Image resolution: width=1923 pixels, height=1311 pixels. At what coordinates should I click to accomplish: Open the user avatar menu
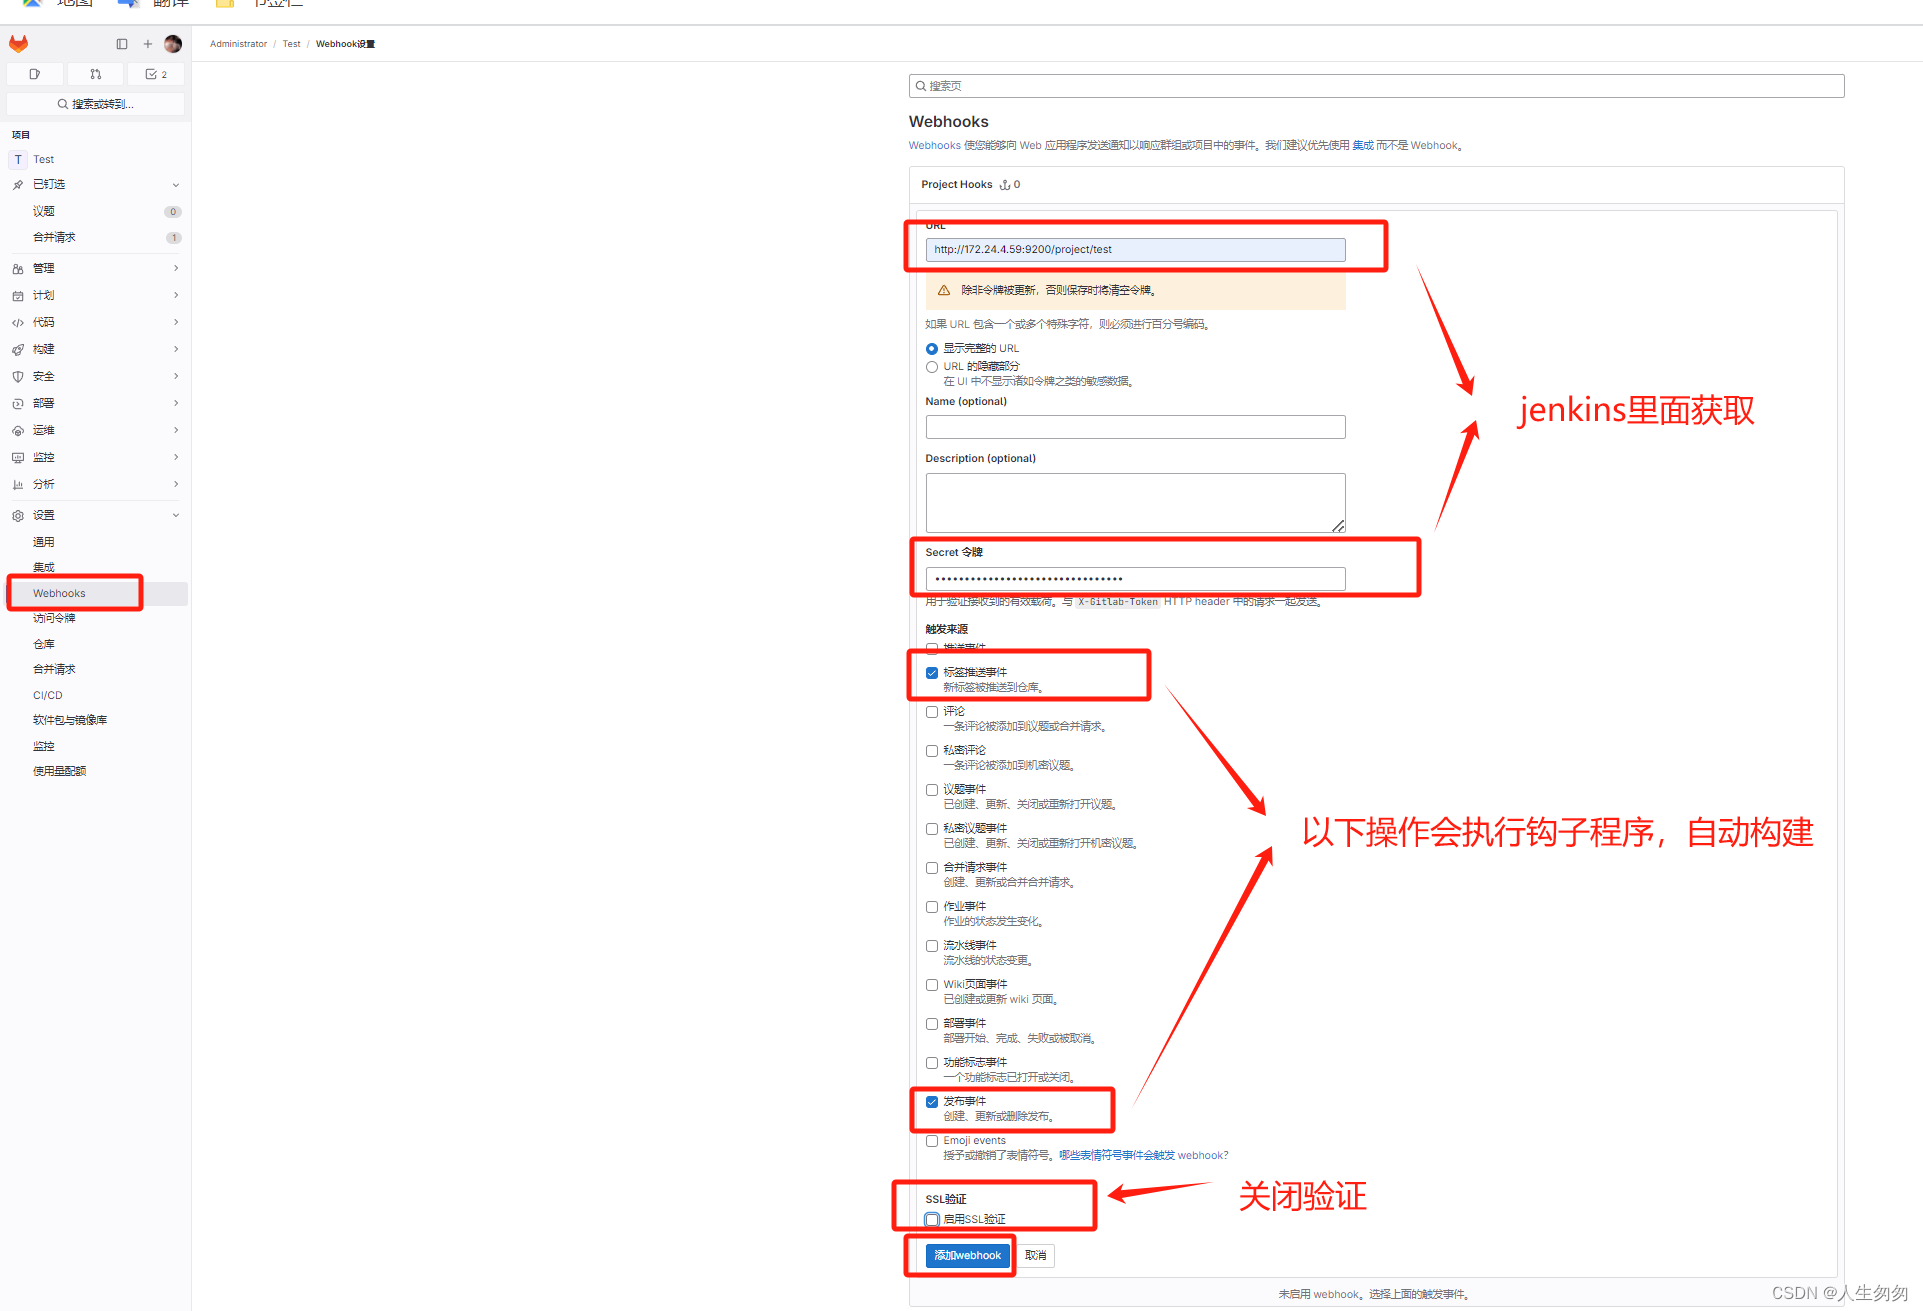173,44
